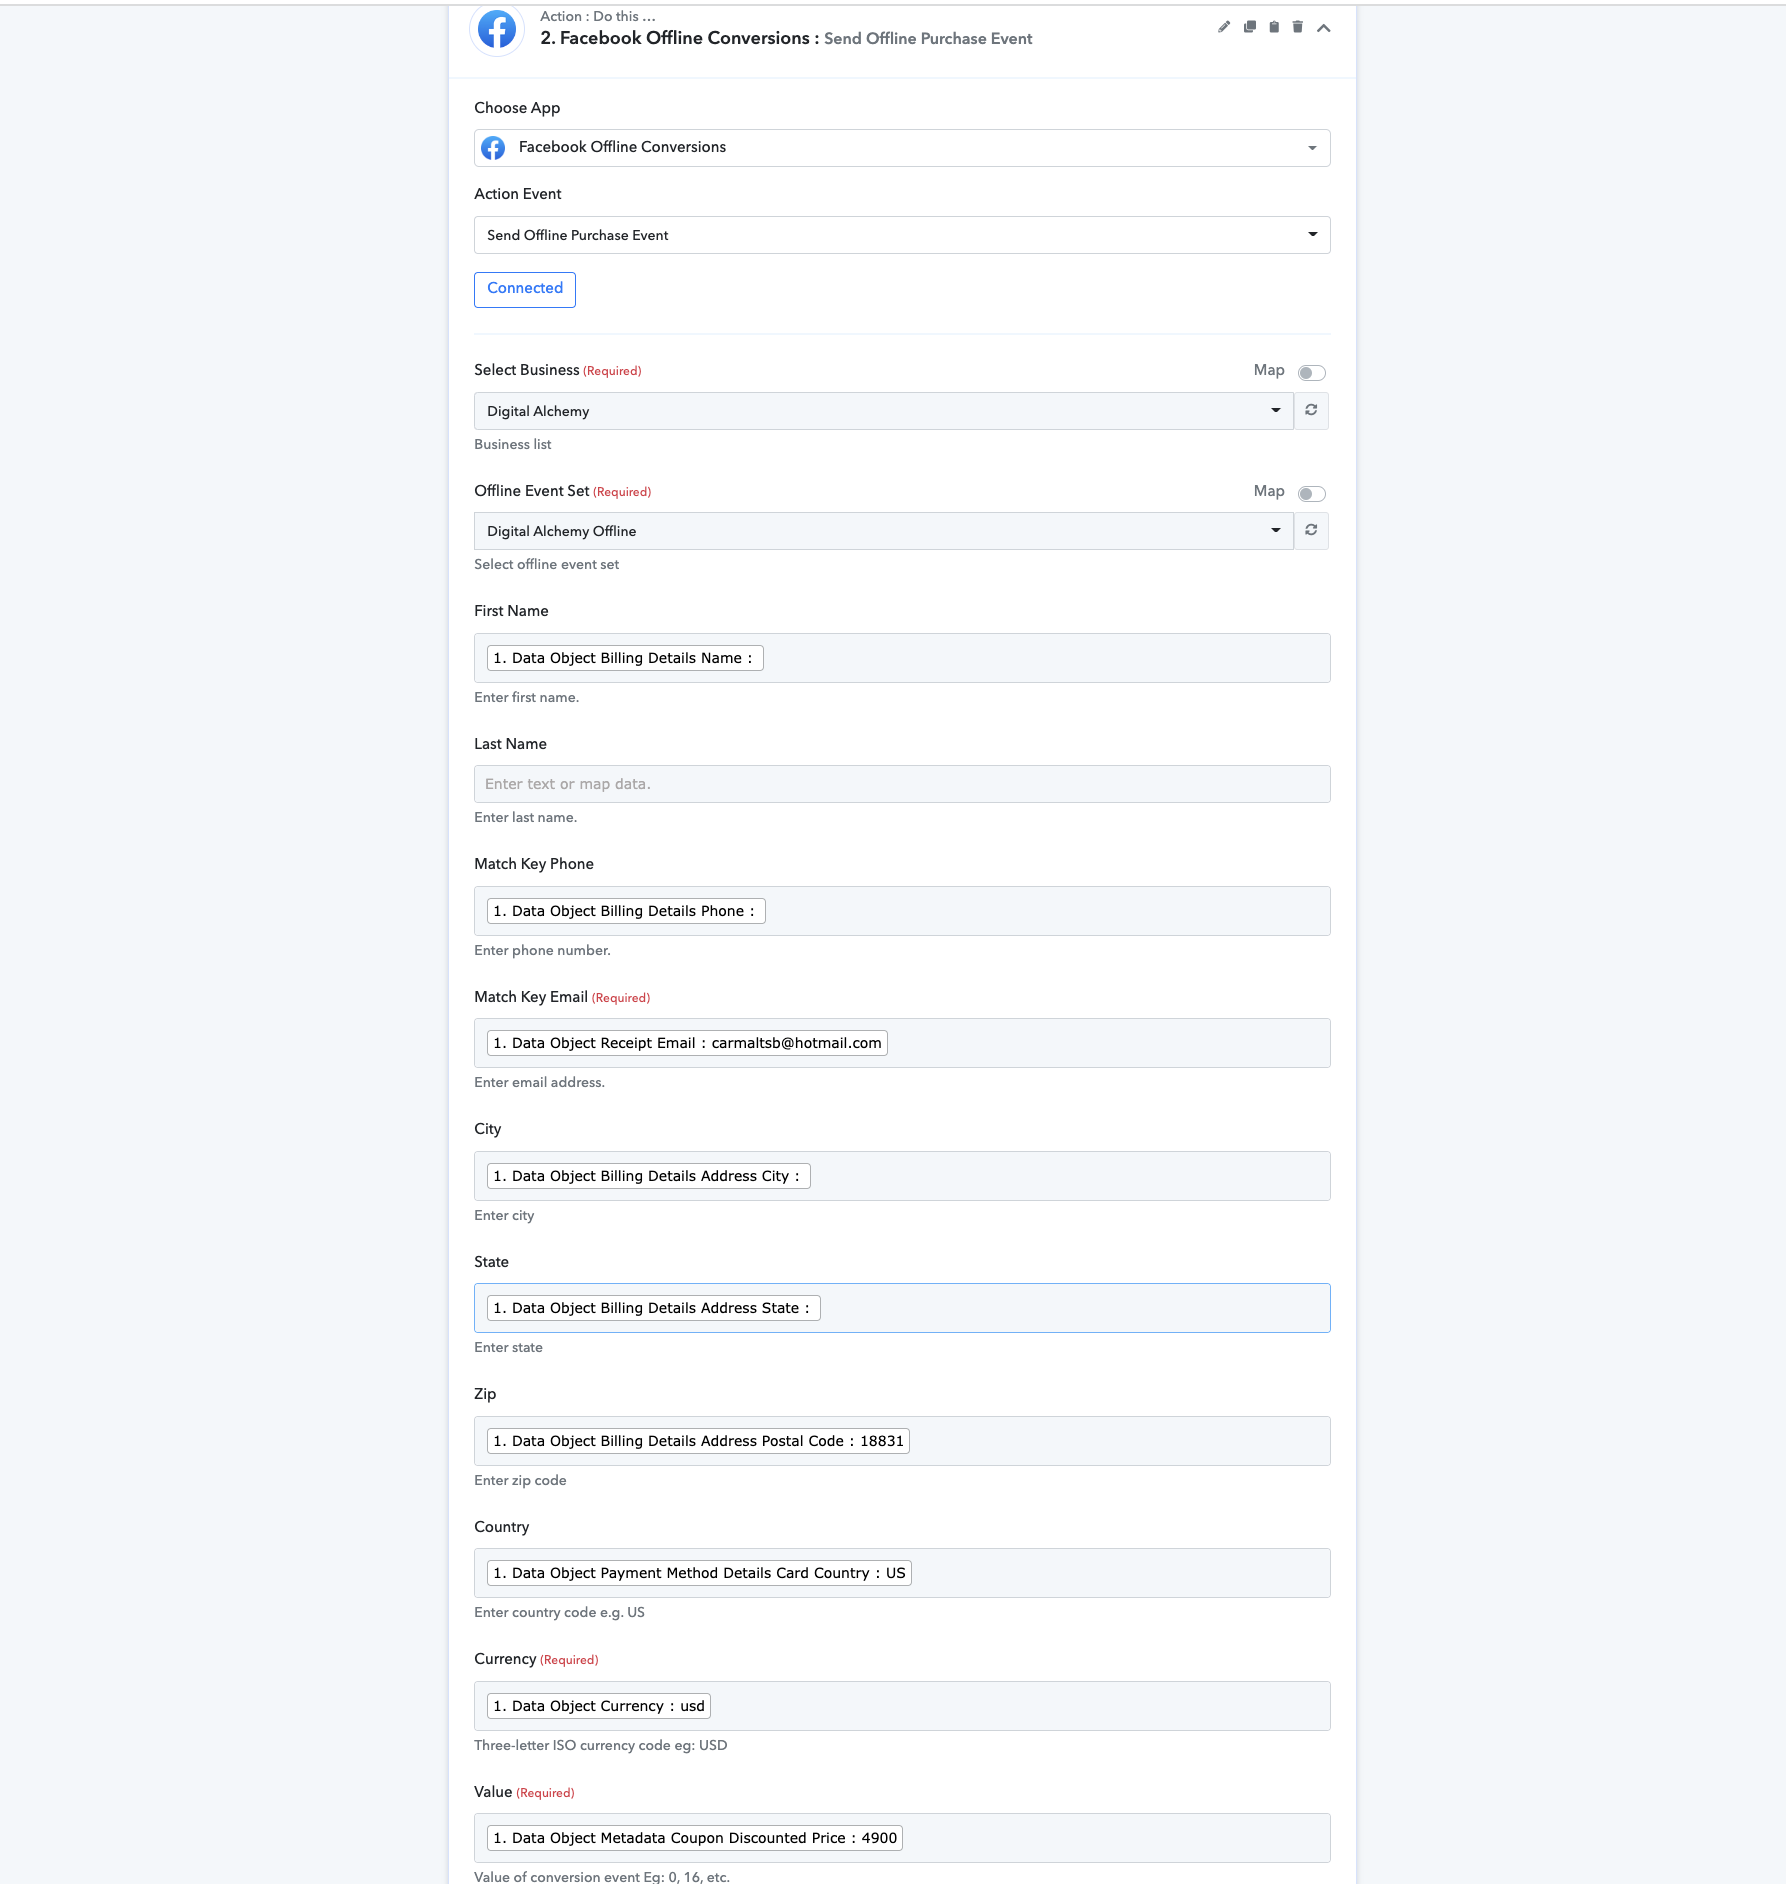Expand the Digital Alchemy Offline event set dropdown
The width and height of the screenshot is (1786, 1884).
(x=884, y=531)
